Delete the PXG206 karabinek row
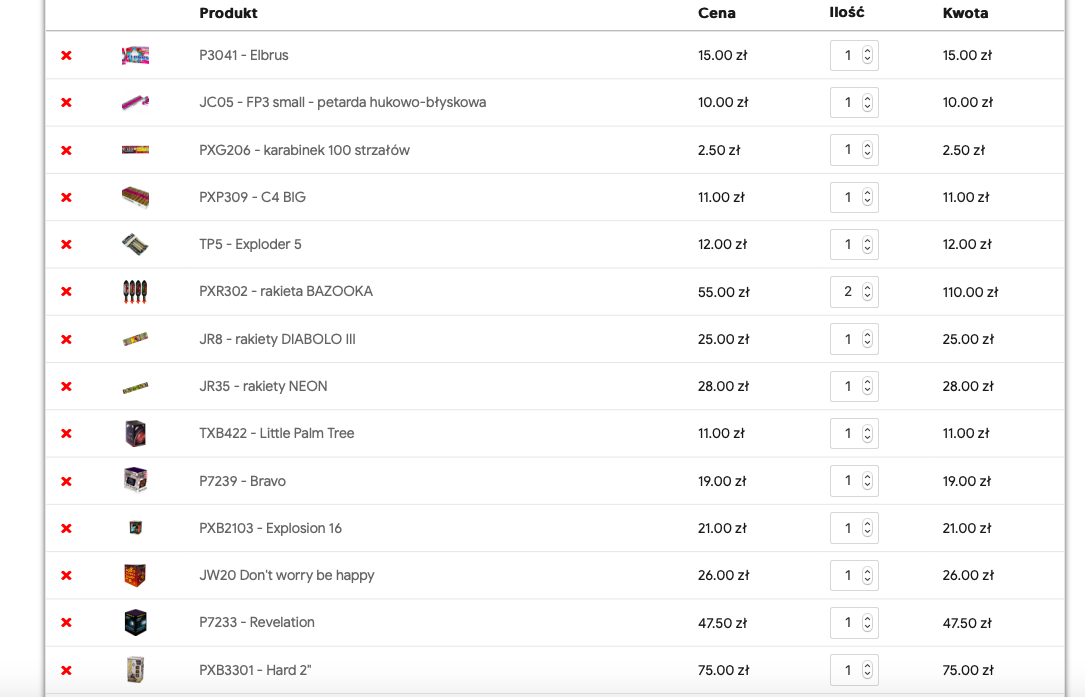This screenshot has height=697, width=1085. (x=66, y=150)
